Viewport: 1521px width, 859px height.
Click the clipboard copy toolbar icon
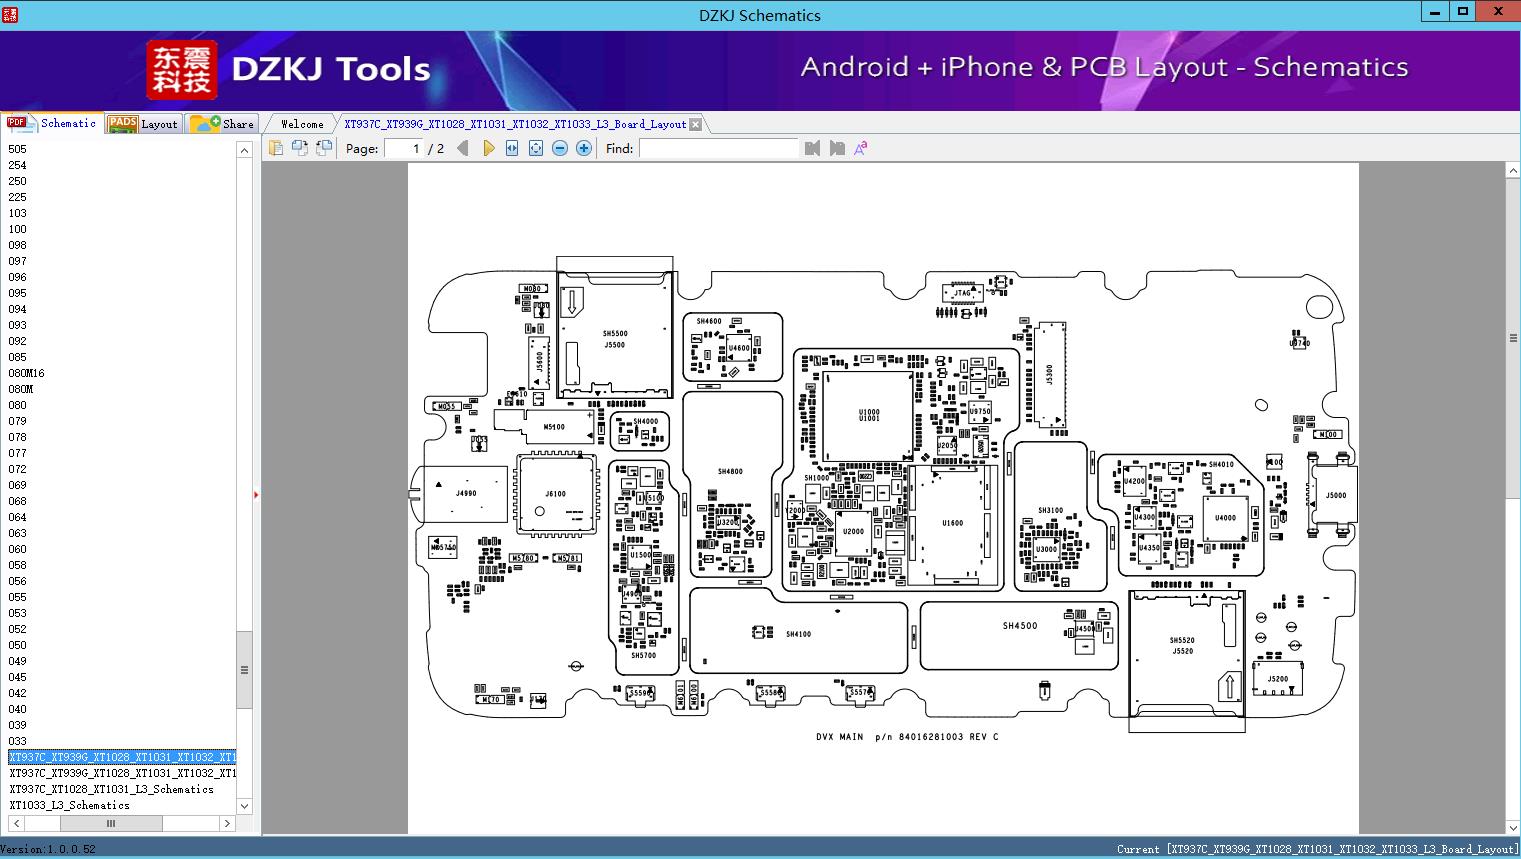pos(276,148)
